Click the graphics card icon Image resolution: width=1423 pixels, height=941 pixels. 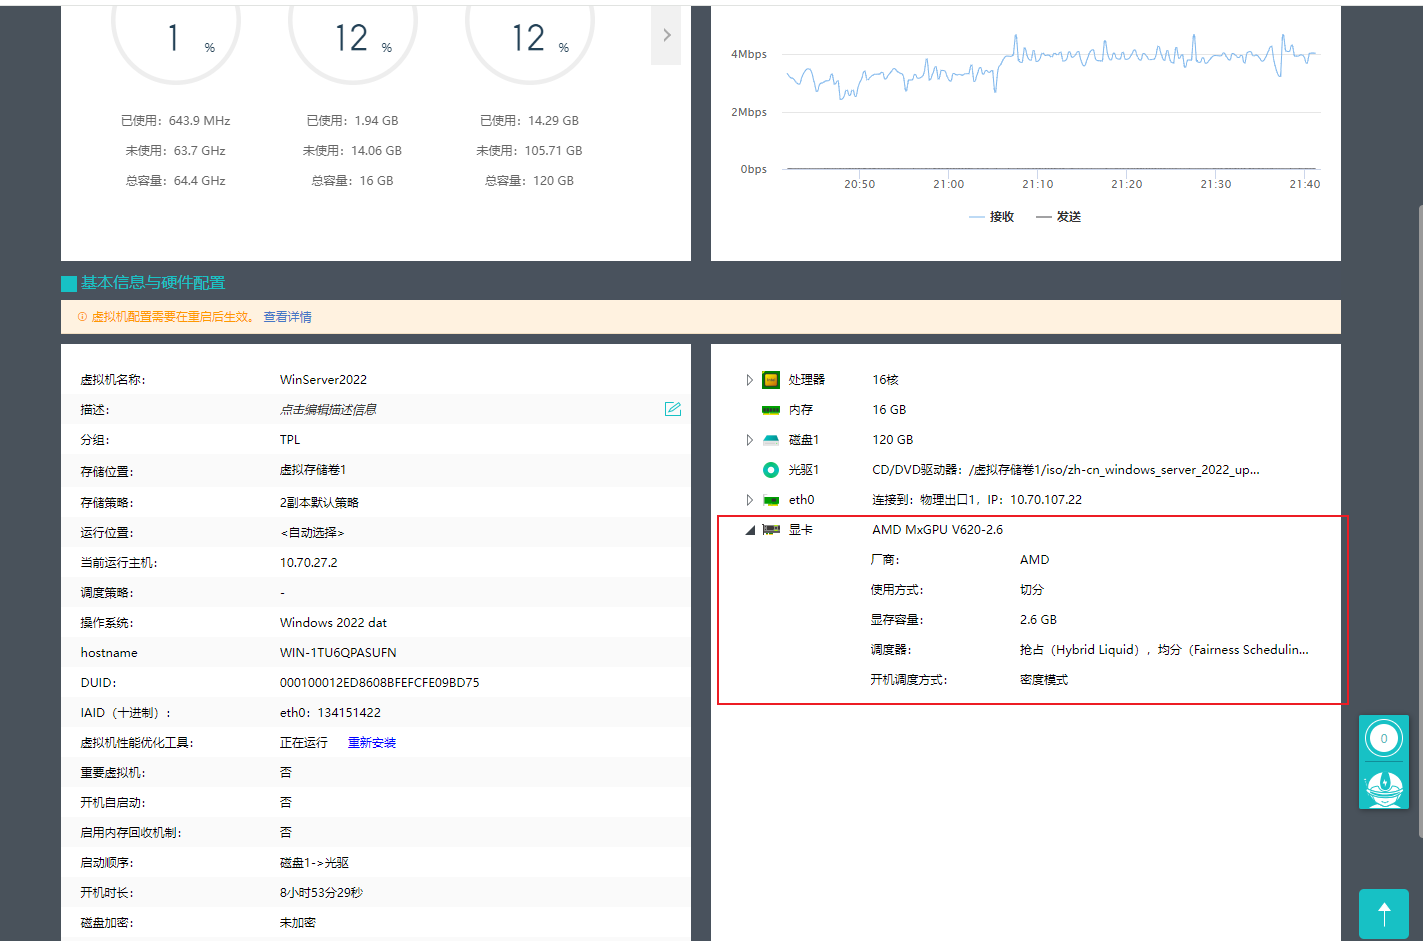tap(770, 530)
